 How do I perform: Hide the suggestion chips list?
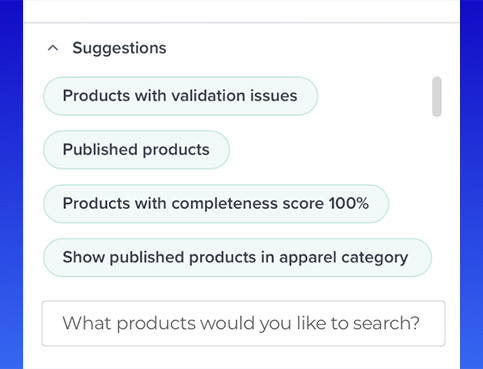coord(53,48)
